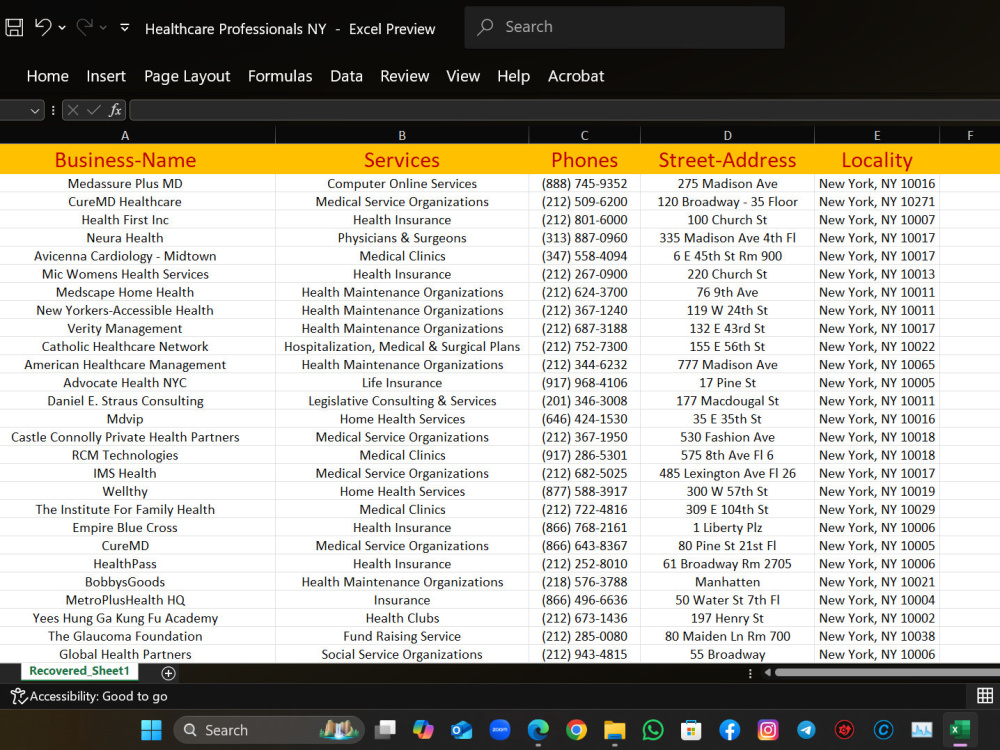Select column F header
Screen dimensions: 1000x750
969,135
